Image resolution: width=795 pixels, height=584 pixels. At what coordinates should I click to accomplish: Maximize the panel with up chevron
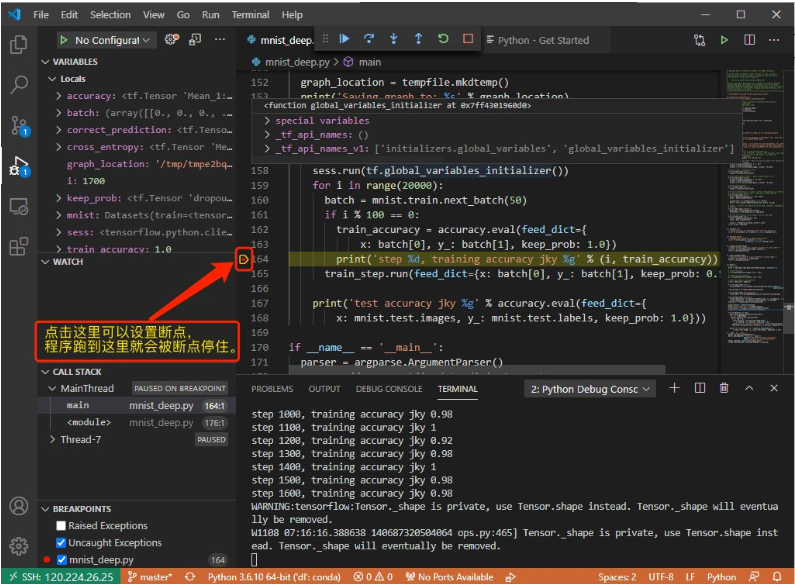(749, 388)
